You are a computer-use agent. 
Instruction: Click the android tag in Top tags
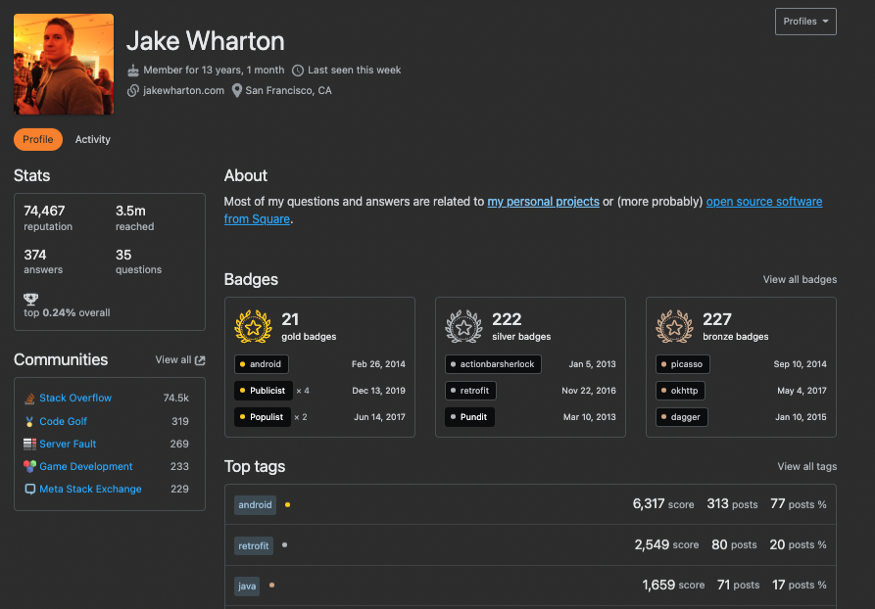coord(255,505)
